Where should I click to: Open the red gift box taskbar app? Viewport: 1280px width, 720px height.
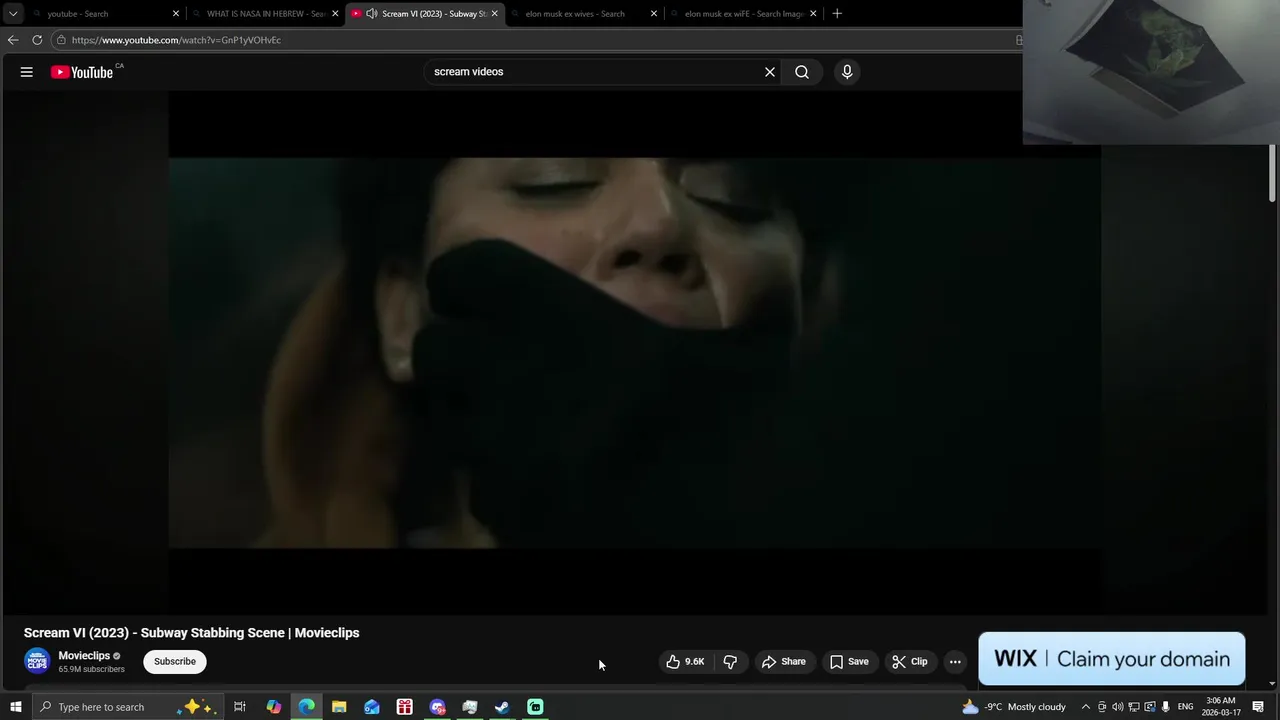pyautogui.click(x=404, y=707)
